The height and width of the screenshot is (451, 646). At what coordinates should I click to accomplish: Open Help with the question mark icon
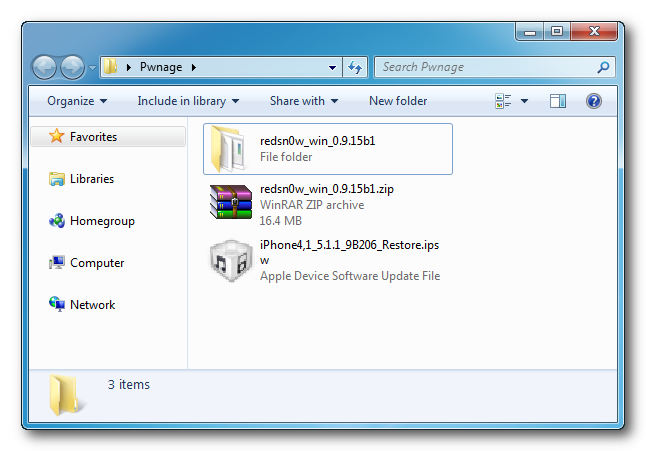click(594, 101)
